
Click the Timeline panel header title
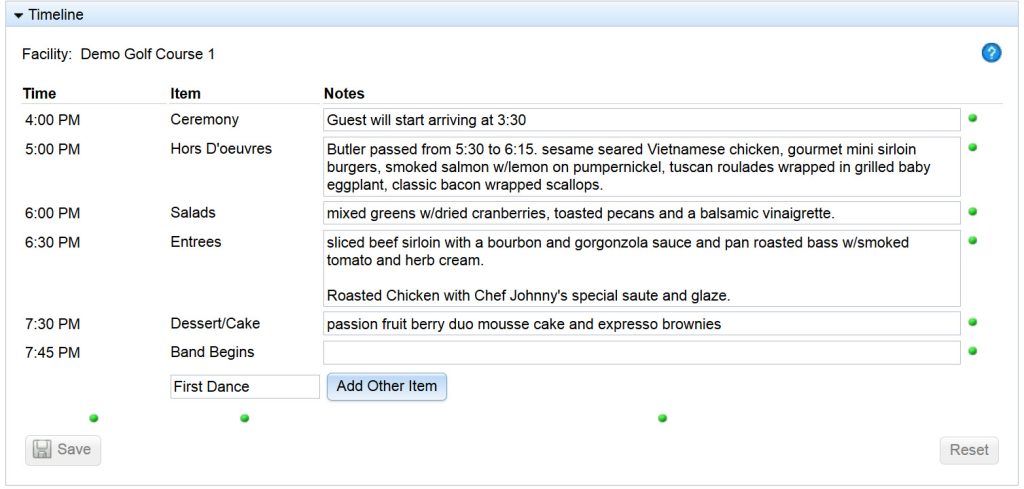click(56, 14)
